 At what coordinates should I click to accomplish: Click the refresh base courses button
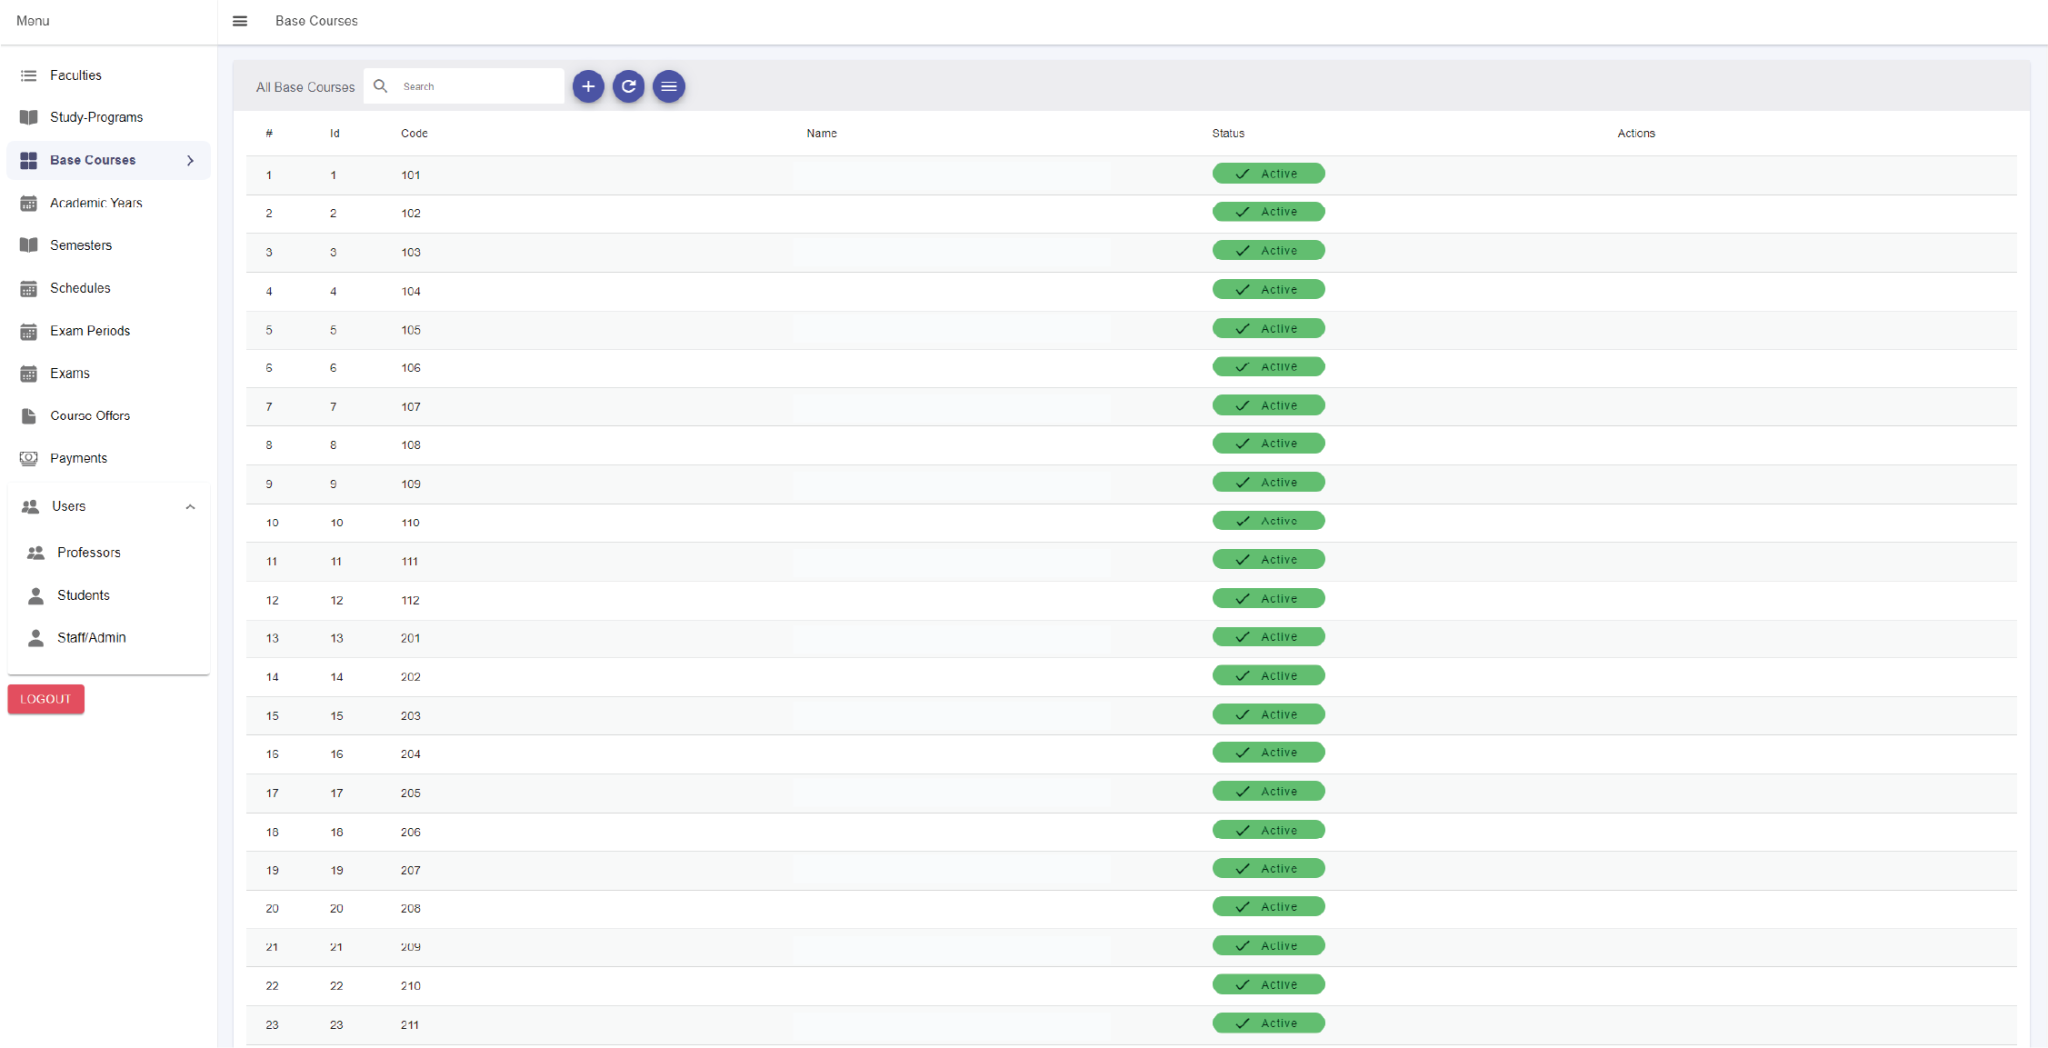(x=628, y=87)
